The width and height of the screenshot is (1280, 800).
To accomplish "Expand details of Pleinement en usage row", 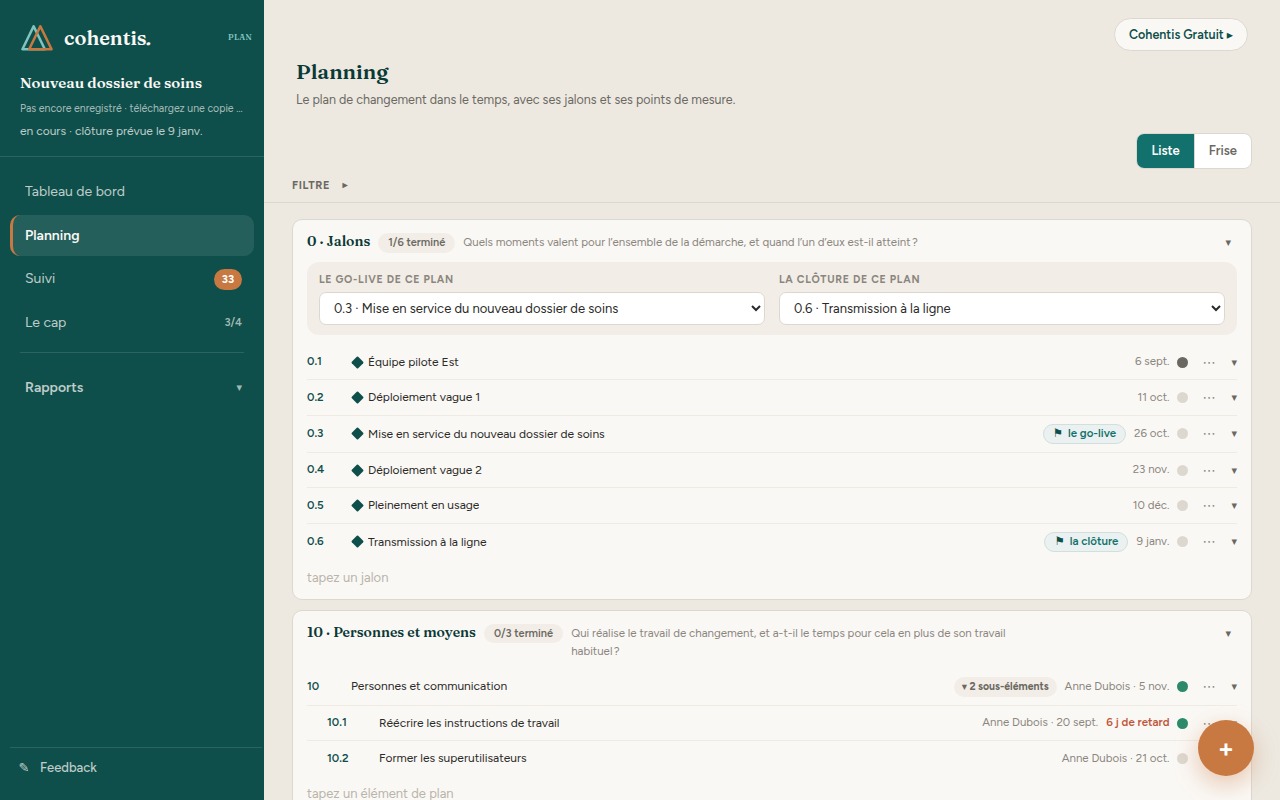I will pyautogui.click(x=1234, y=507).
